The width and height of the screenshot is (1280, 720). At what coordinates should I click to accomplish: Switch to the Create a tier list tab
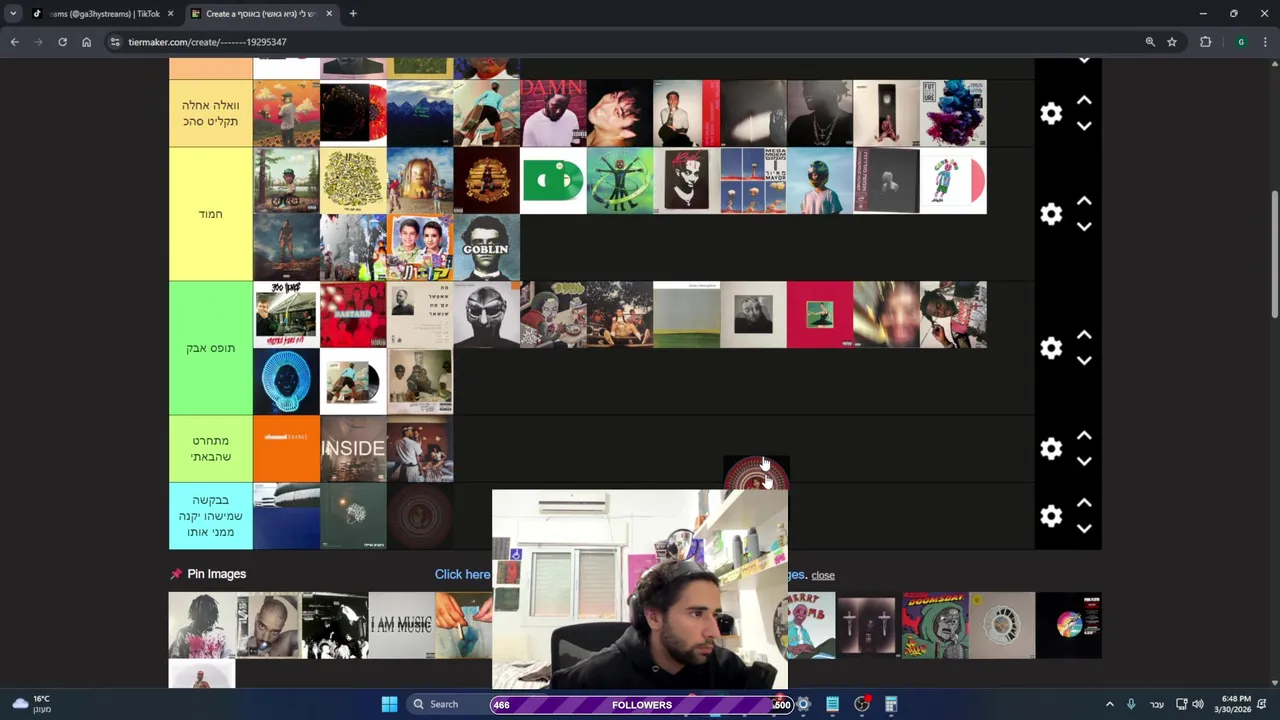click(260, 14)
